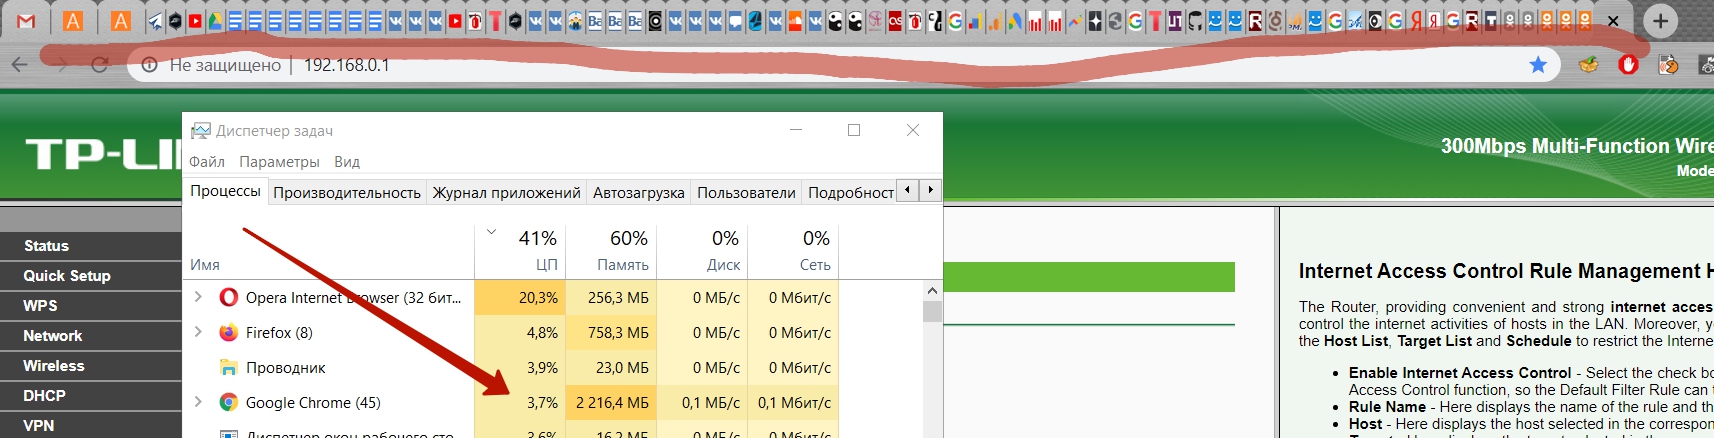1714x438 pixels.
Task: Open the paper plane icon tab
Action: pos(155,21)
